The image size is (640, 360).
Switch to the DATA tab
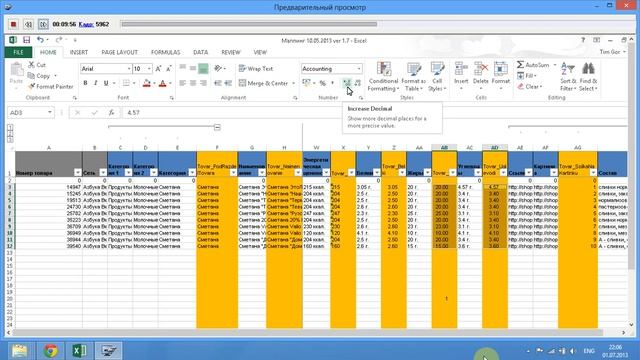click(x=200, y=52)
